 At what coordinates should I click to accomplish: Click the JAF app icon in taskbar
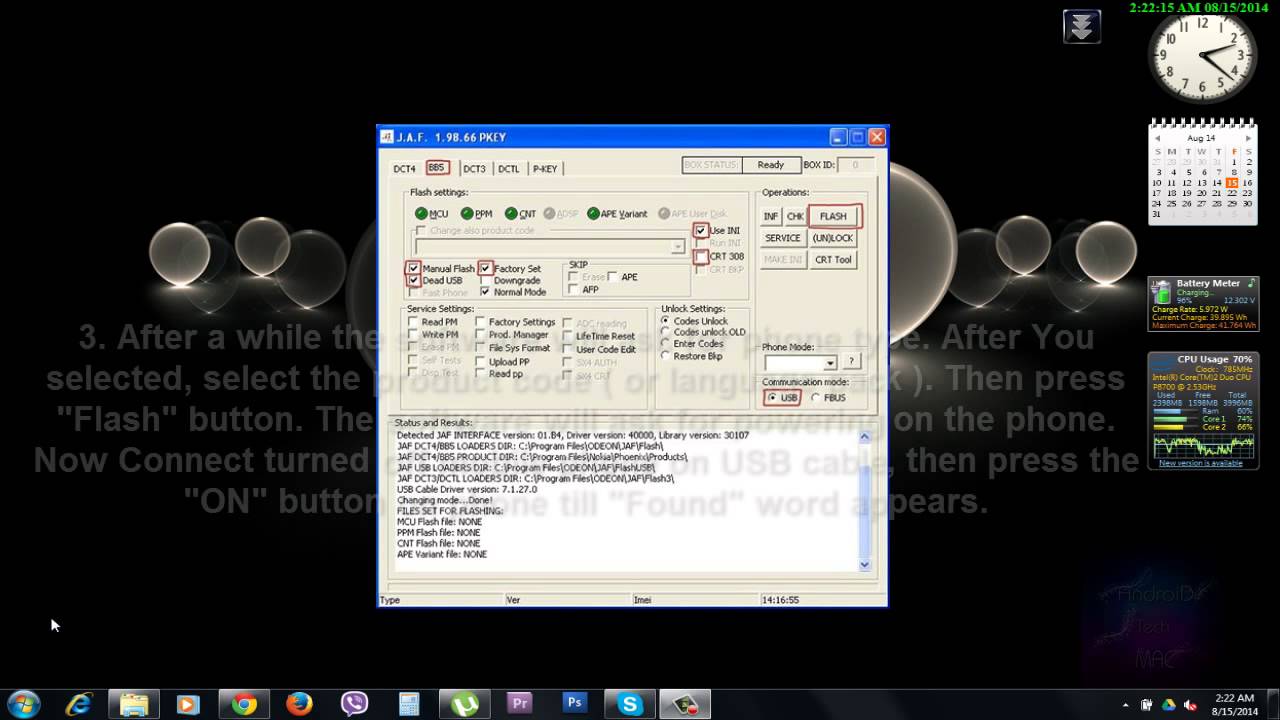pyautogui.click(x=685, y=704)
